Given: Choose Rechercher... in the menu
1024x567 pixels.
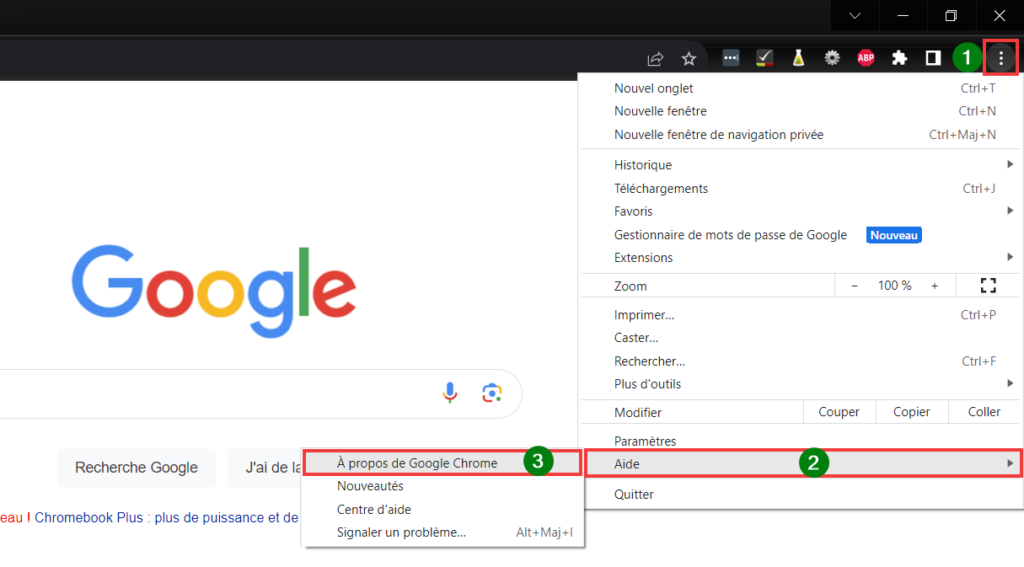Looking at the screenshot, I should tap(801, 361).
